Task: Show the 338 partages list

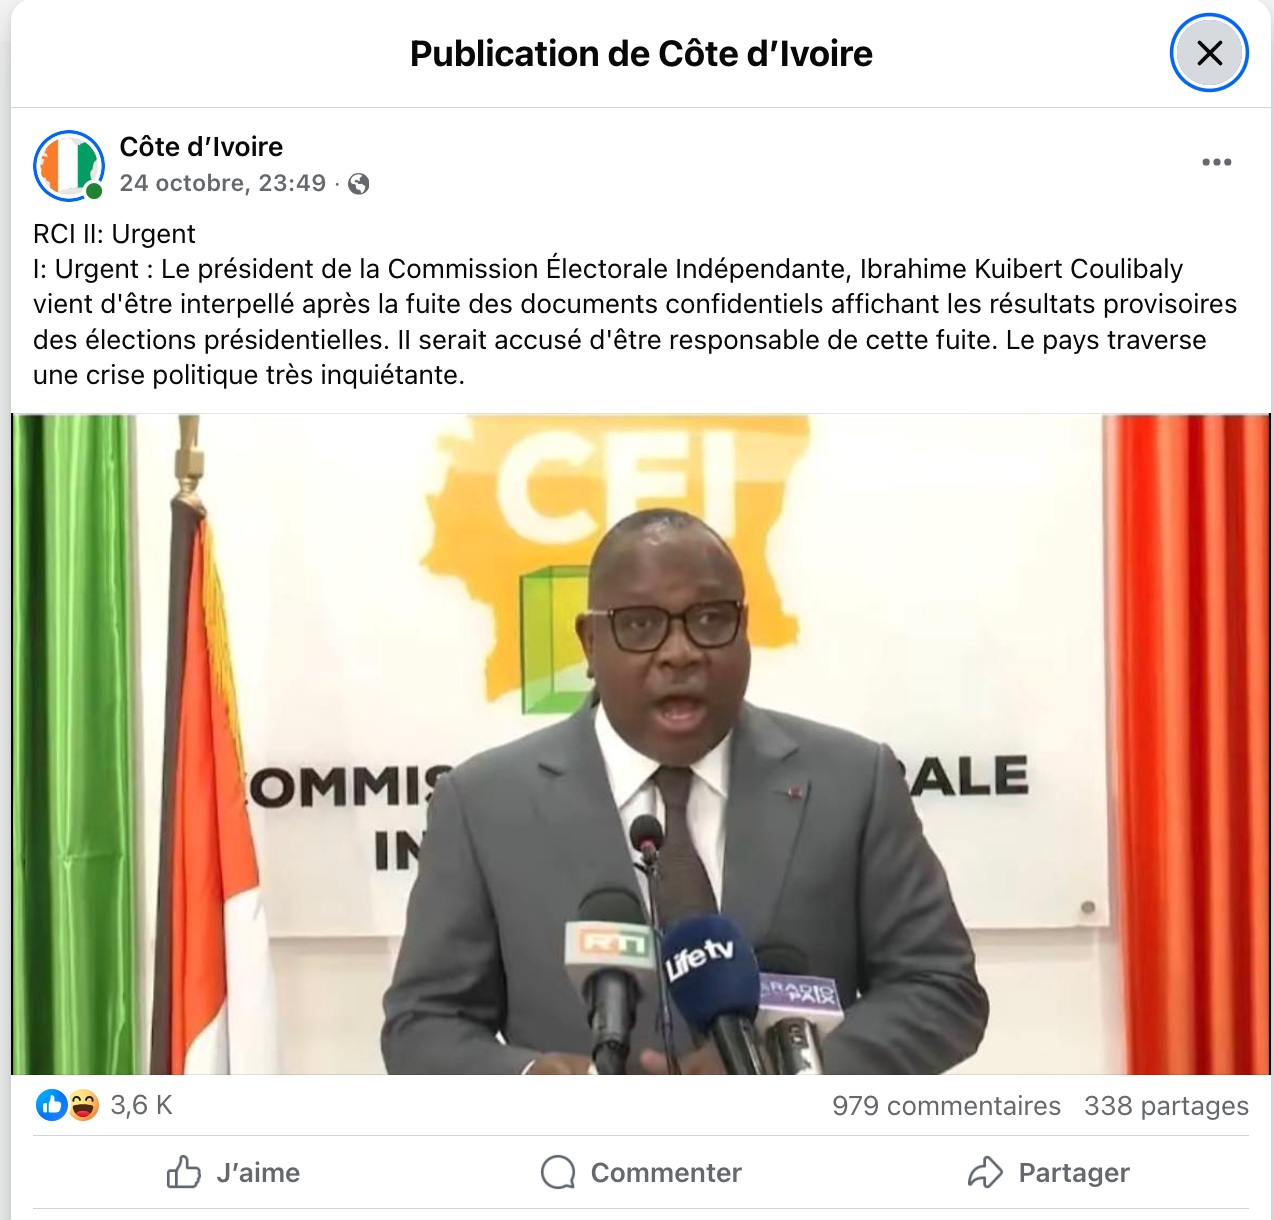Action: (x=1166, y=1106)
